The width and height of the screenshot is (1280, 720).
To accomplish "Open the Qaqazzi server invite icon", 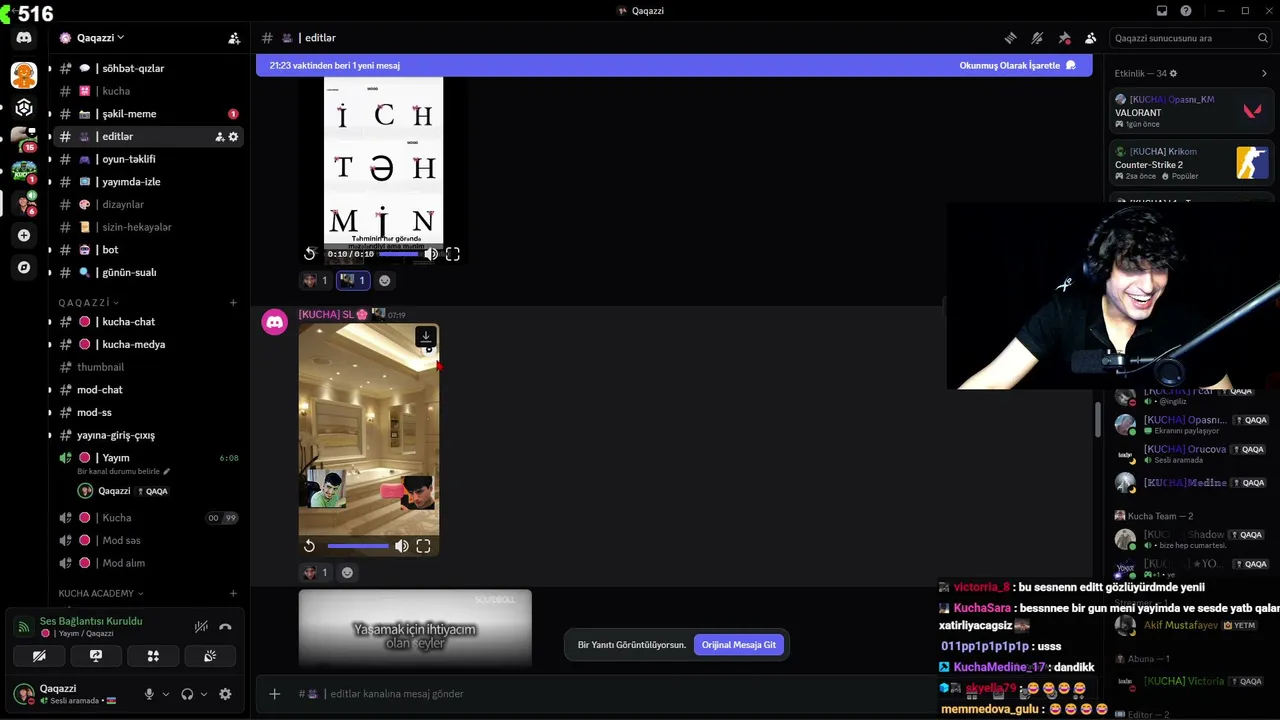I will point(234,38).
